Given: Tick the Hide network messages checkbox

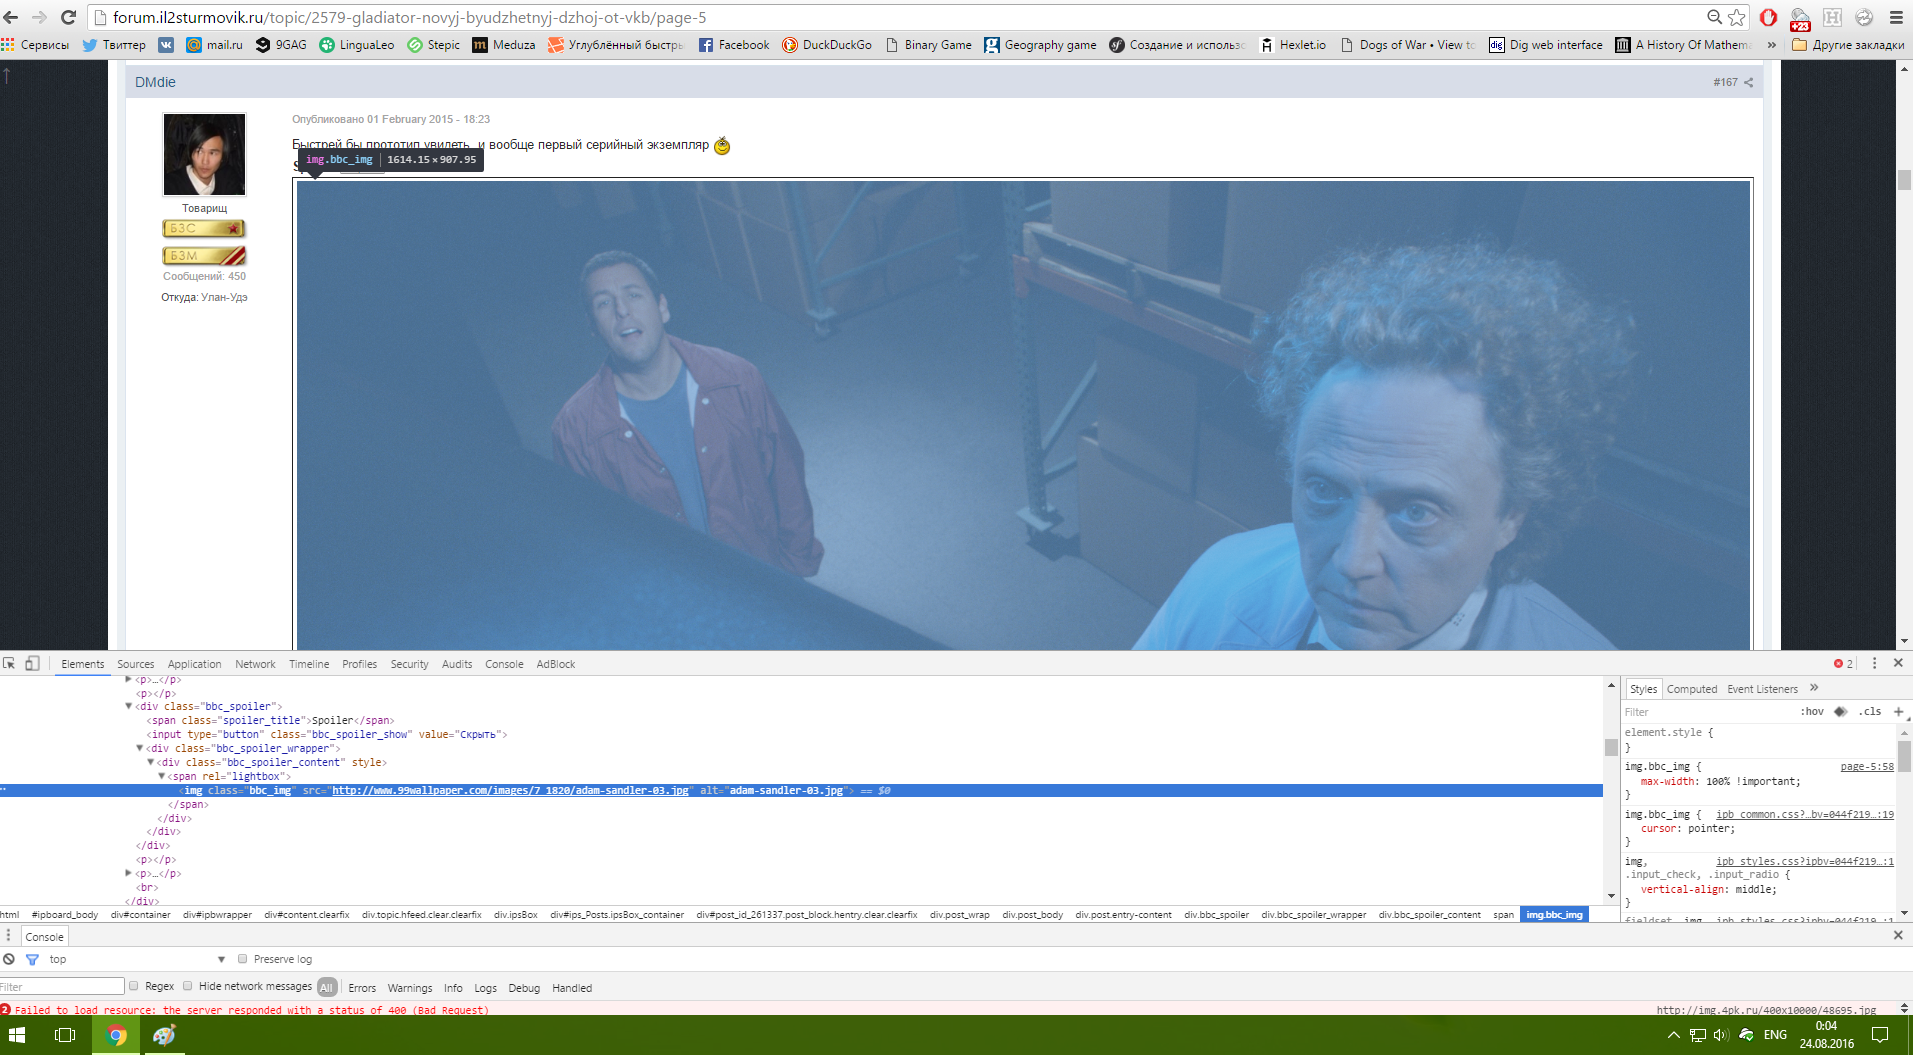Looking at the screenshot, I should coord(188,986).
